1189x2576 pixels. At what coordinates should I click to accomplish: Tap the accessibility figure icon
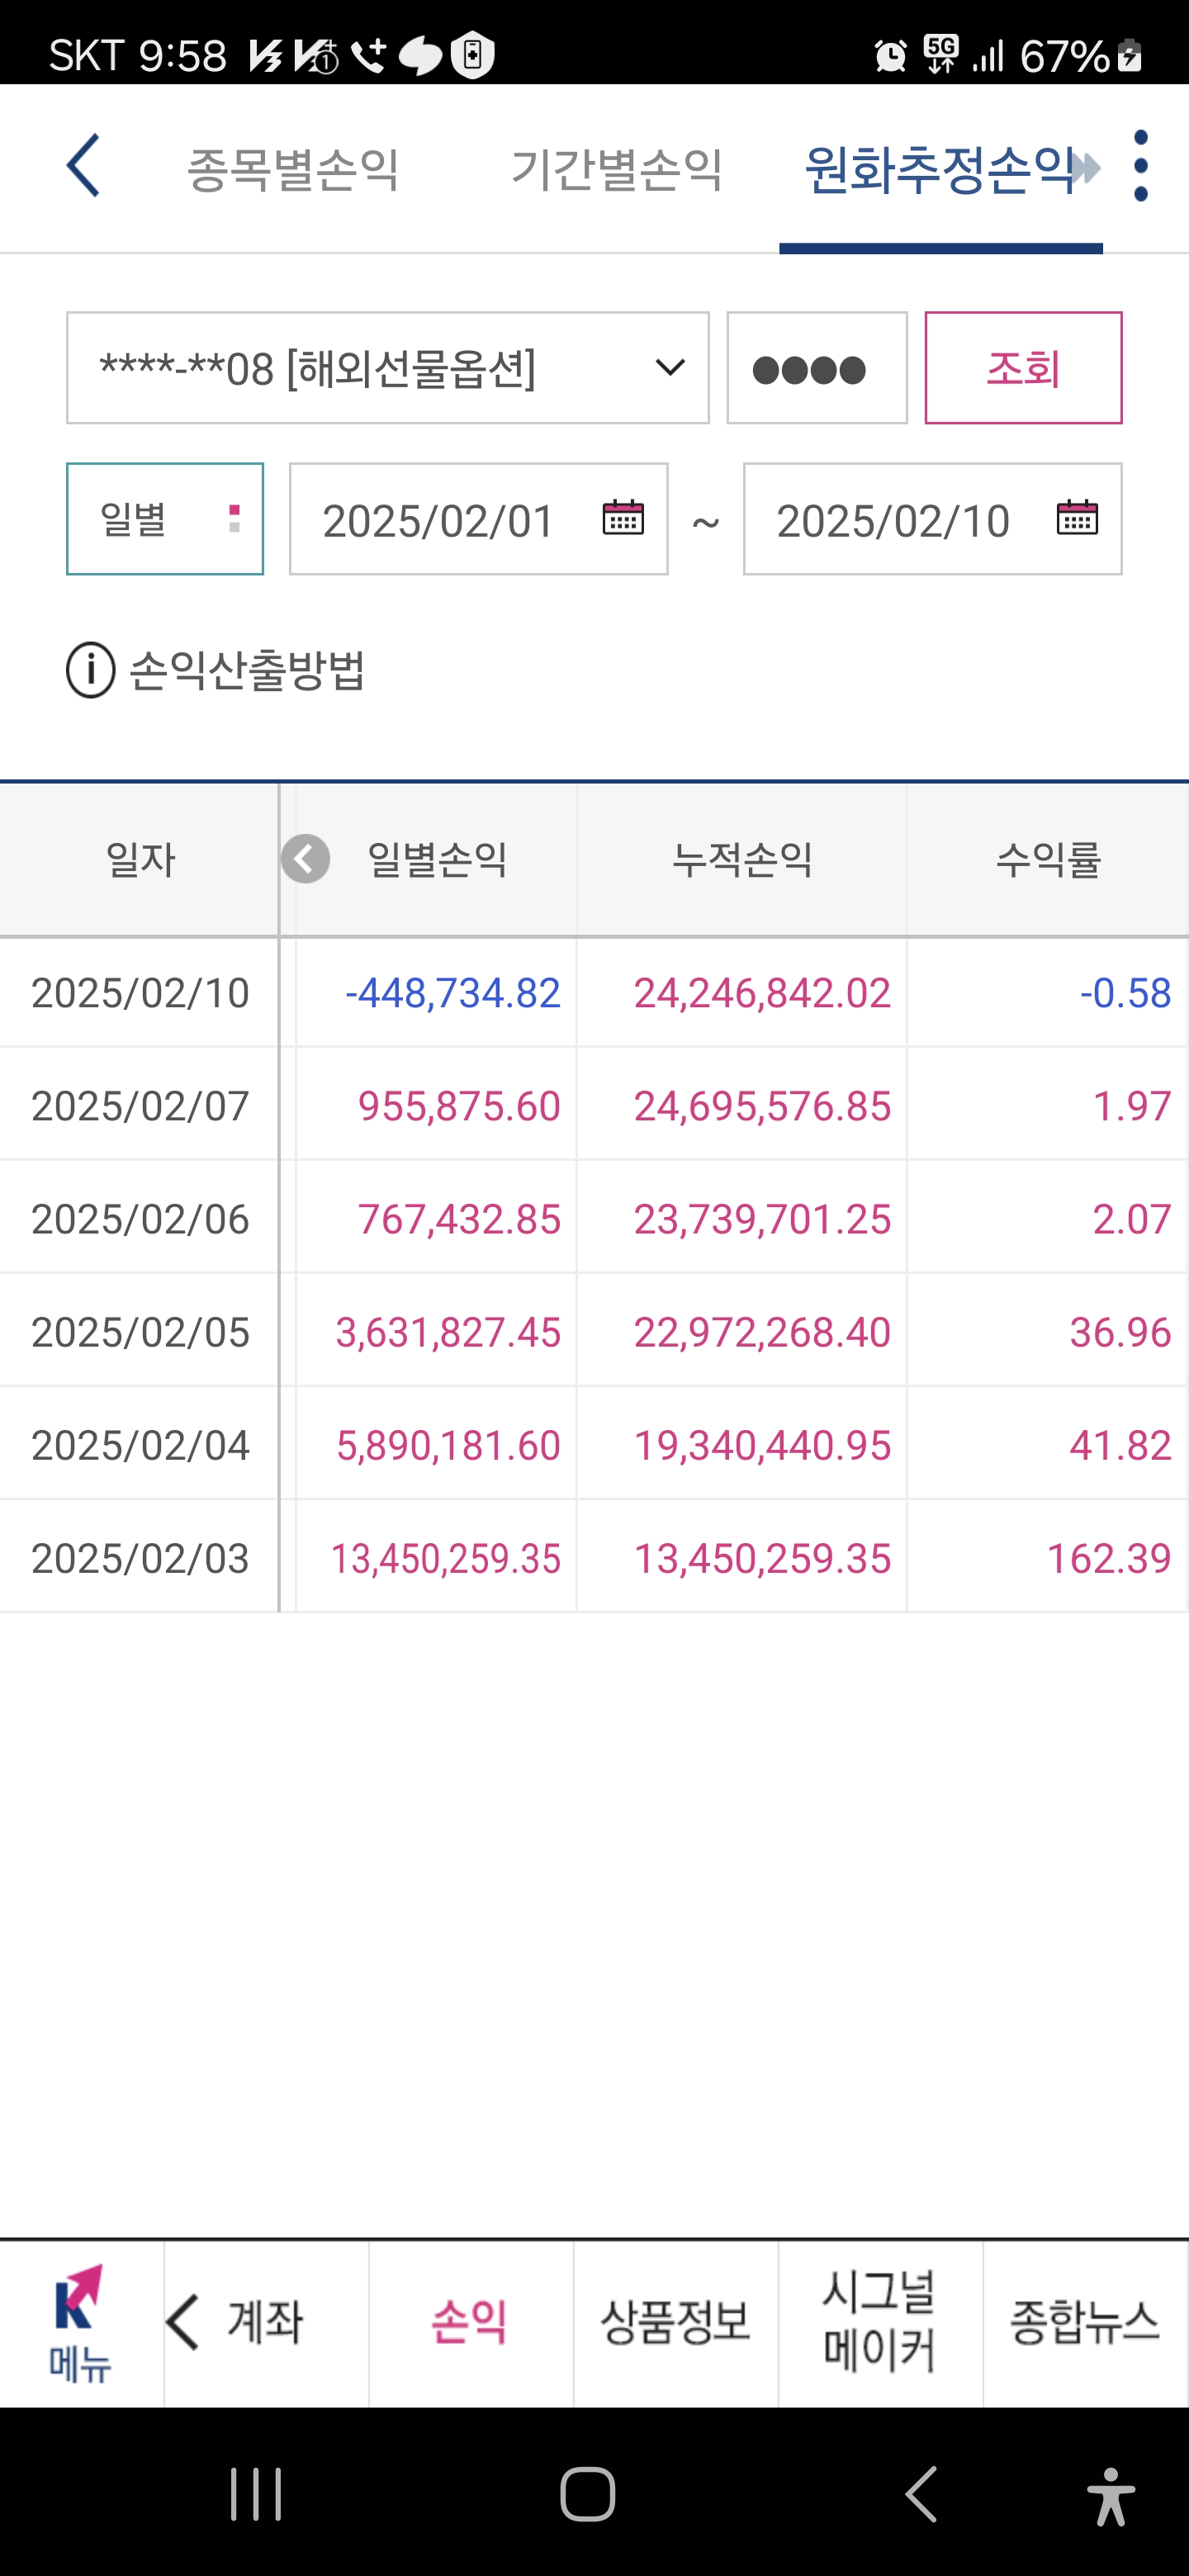pos(1111,2496)
